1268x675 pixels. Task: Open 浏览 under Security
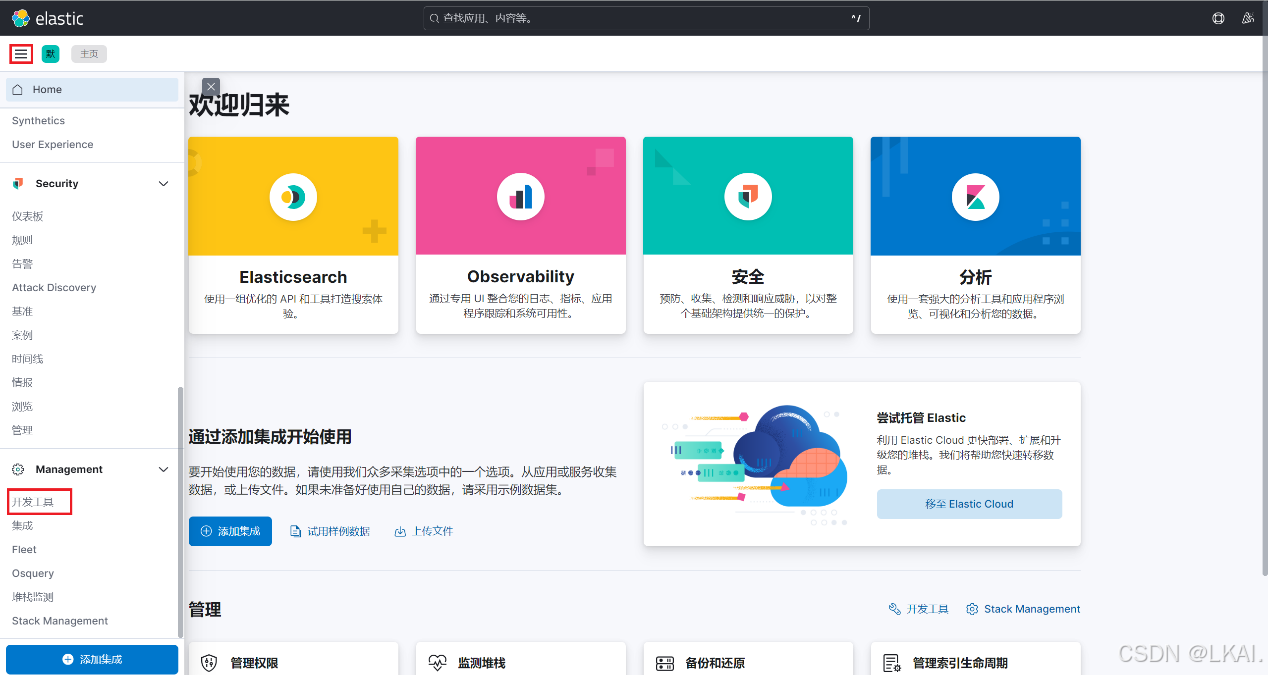22,407
